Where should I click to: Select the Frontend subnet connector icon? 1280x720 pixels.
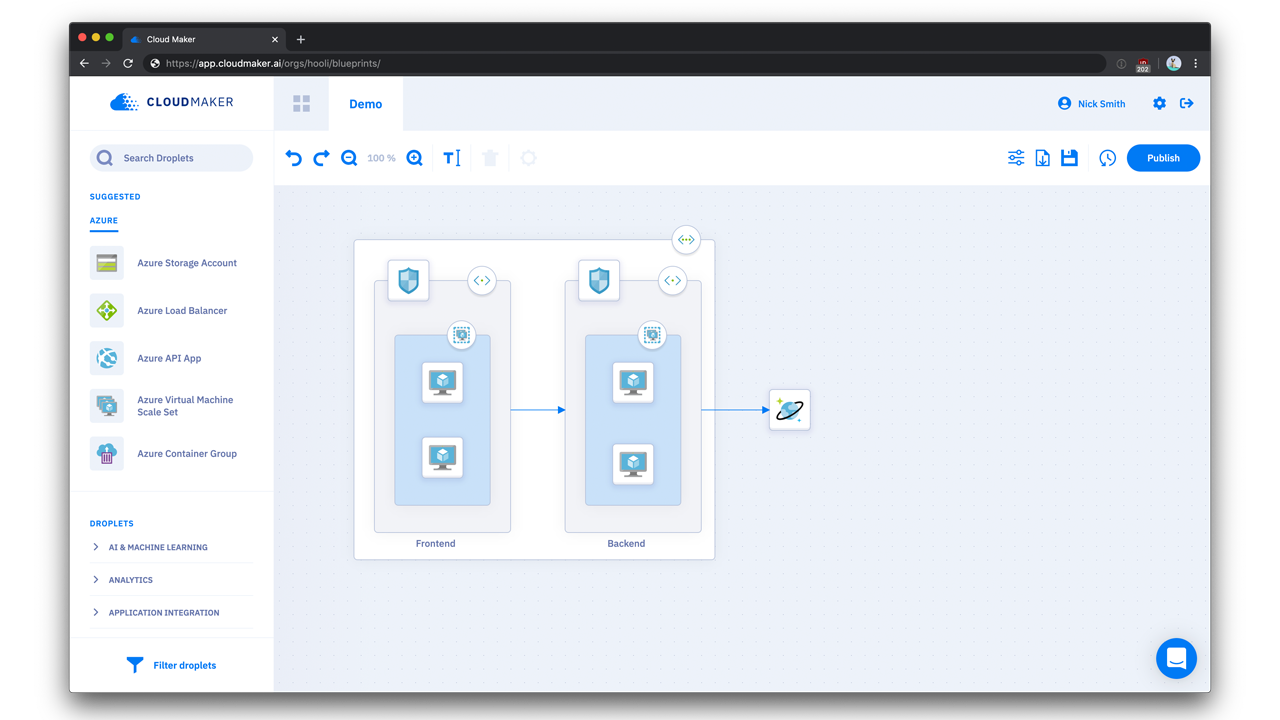tap(482, 281)
